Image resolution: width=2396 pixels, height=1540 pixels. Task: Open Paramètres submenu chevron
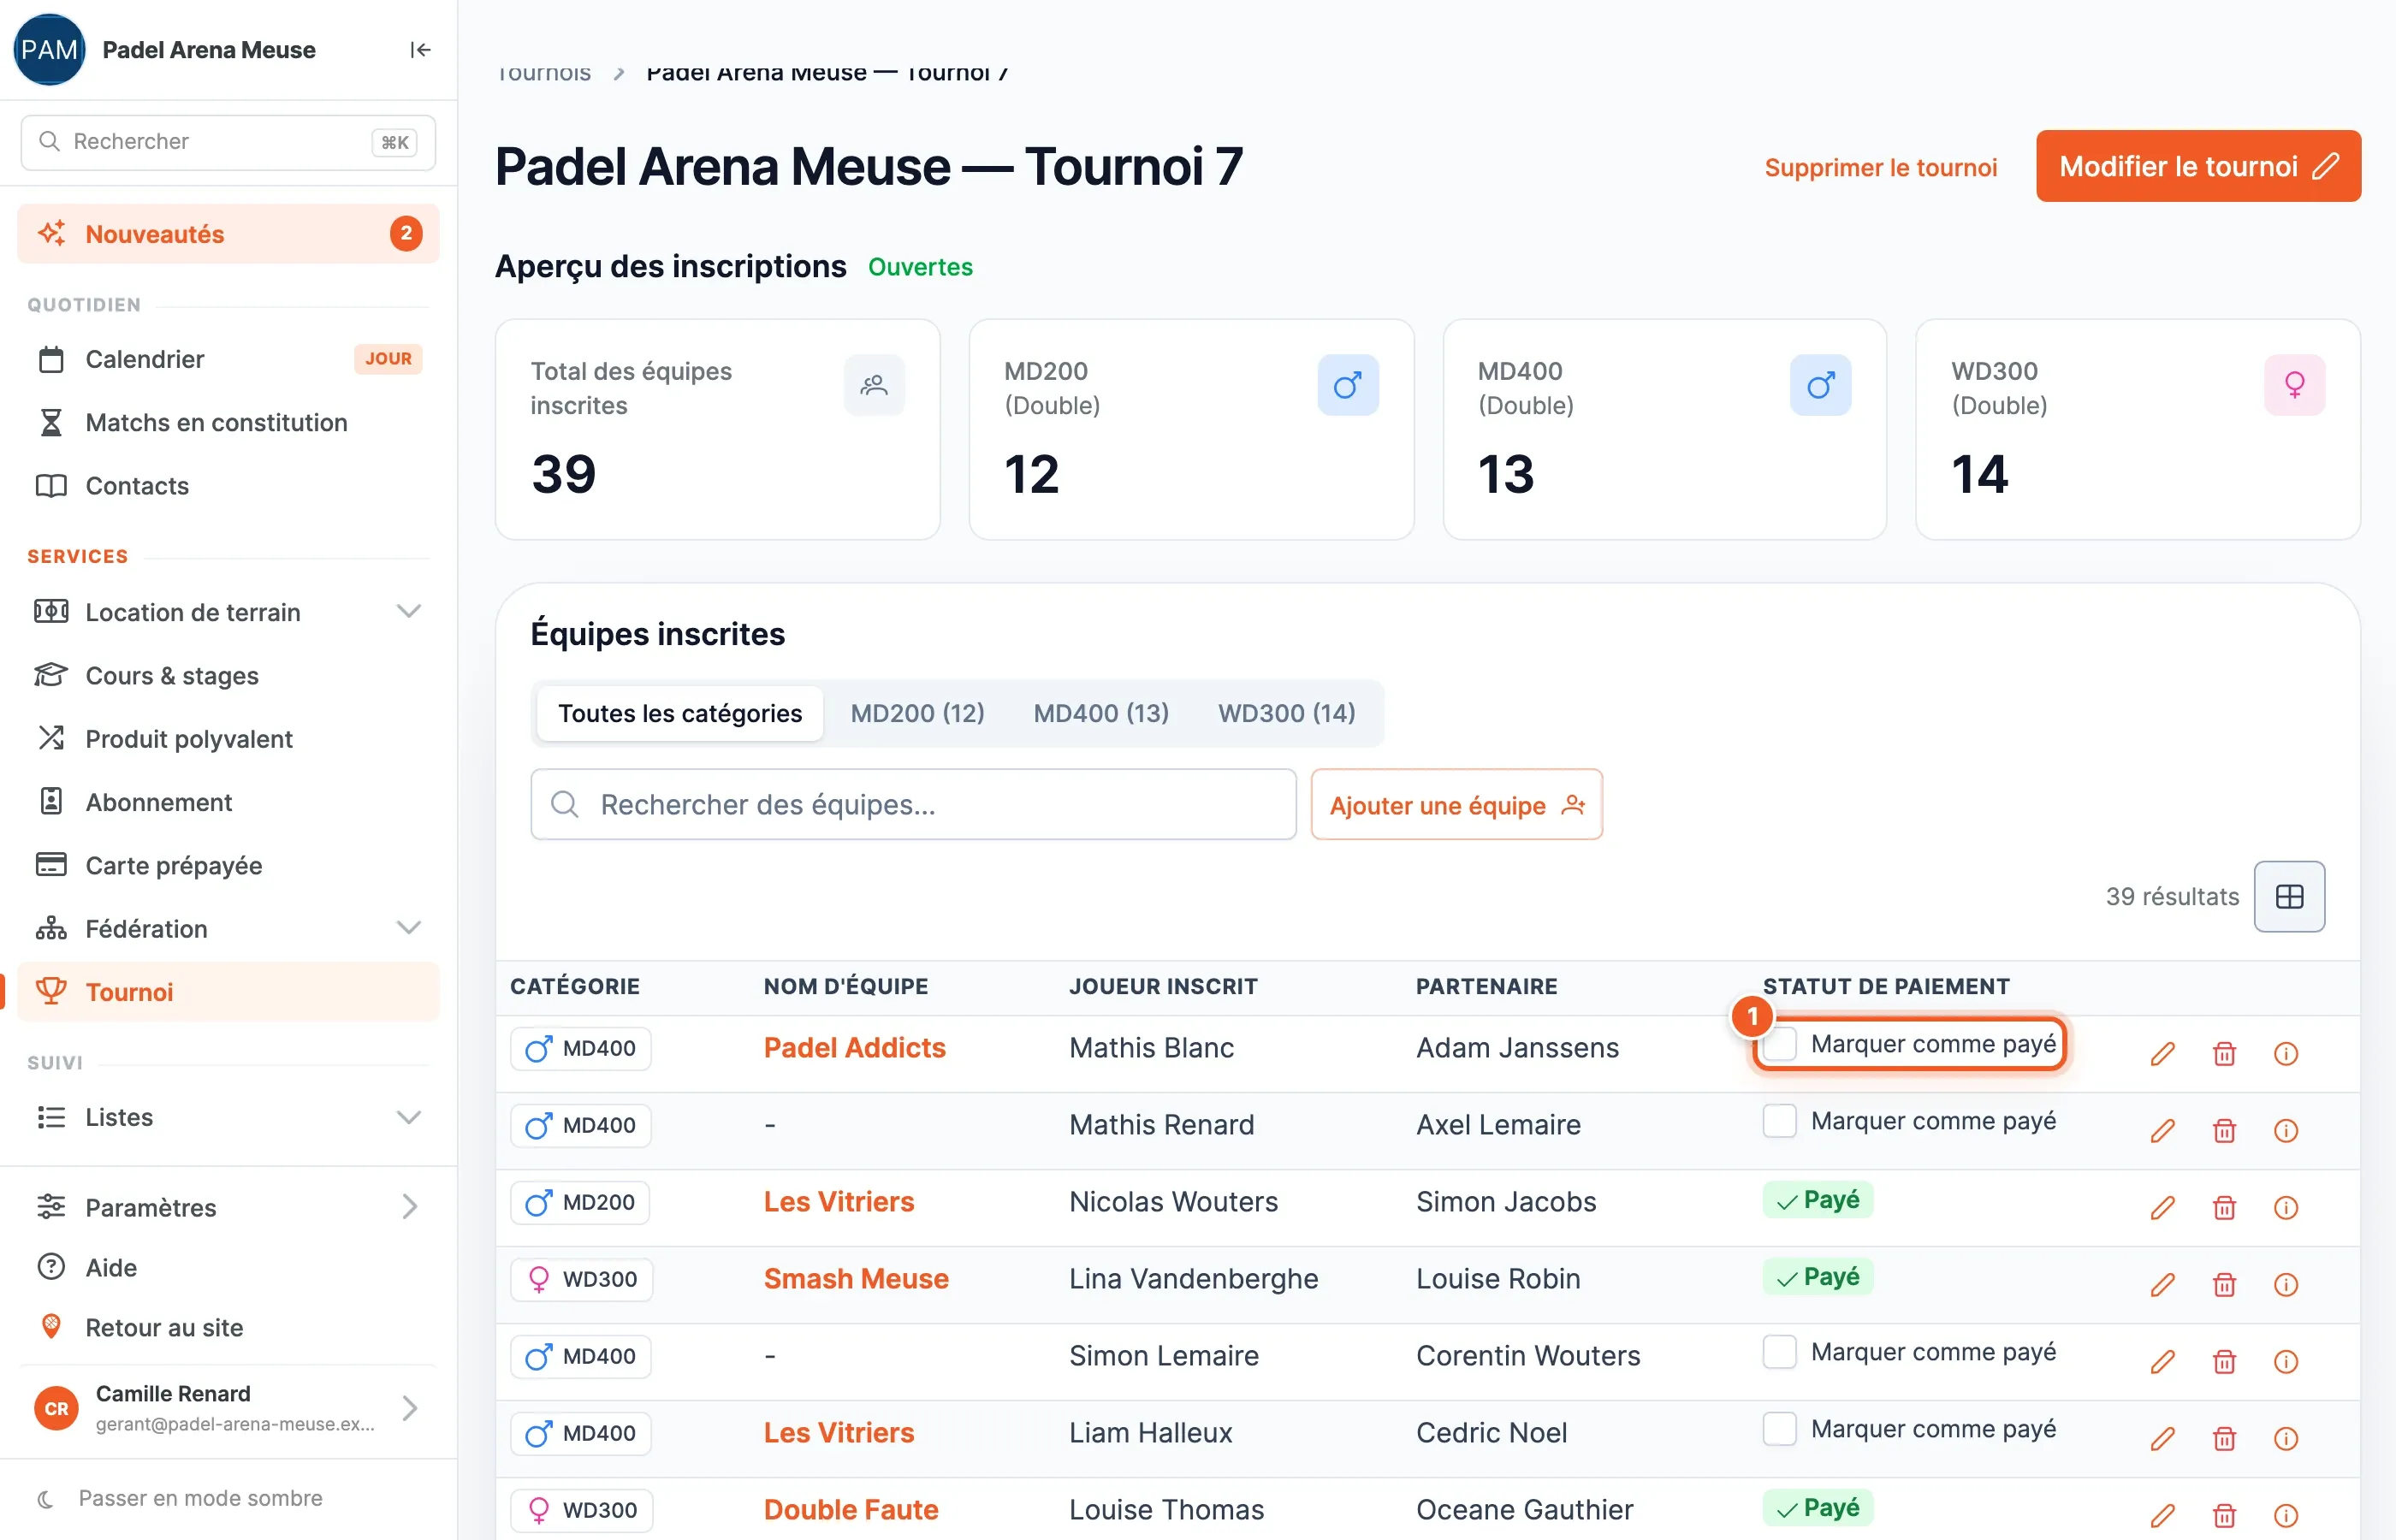click(409, 1207)
